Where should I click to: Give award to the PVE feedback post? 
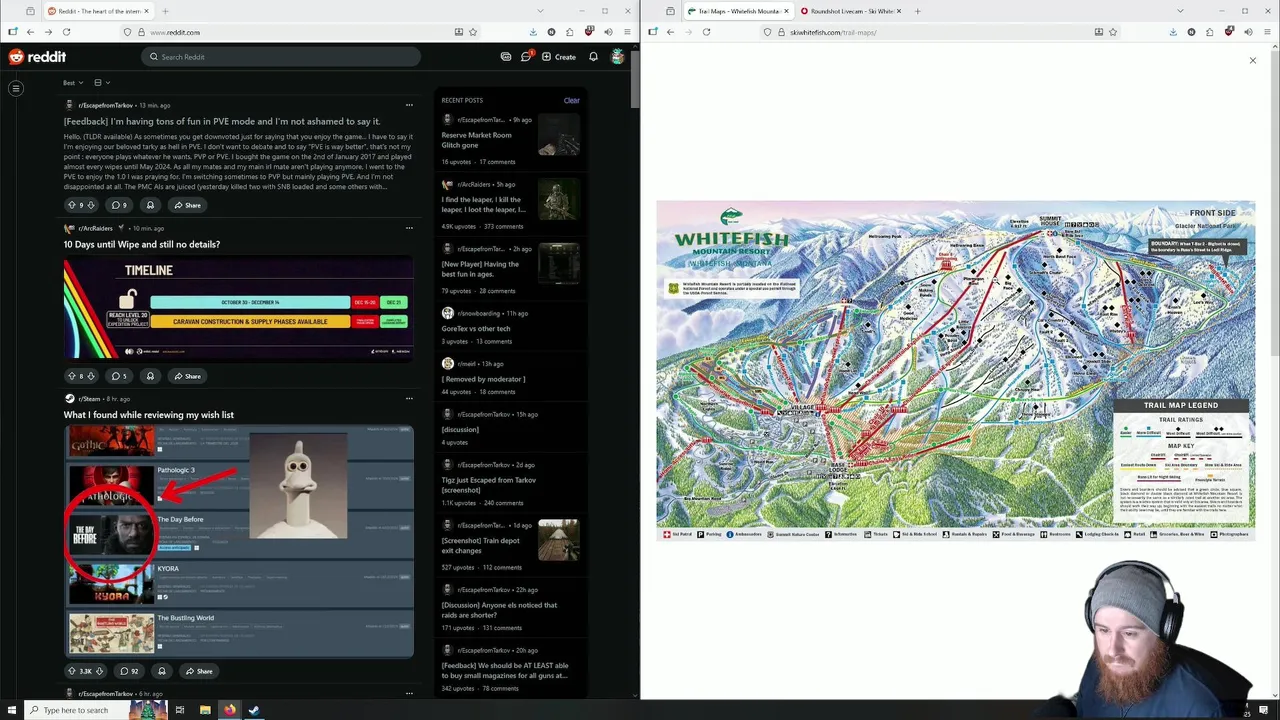[150, 205]
